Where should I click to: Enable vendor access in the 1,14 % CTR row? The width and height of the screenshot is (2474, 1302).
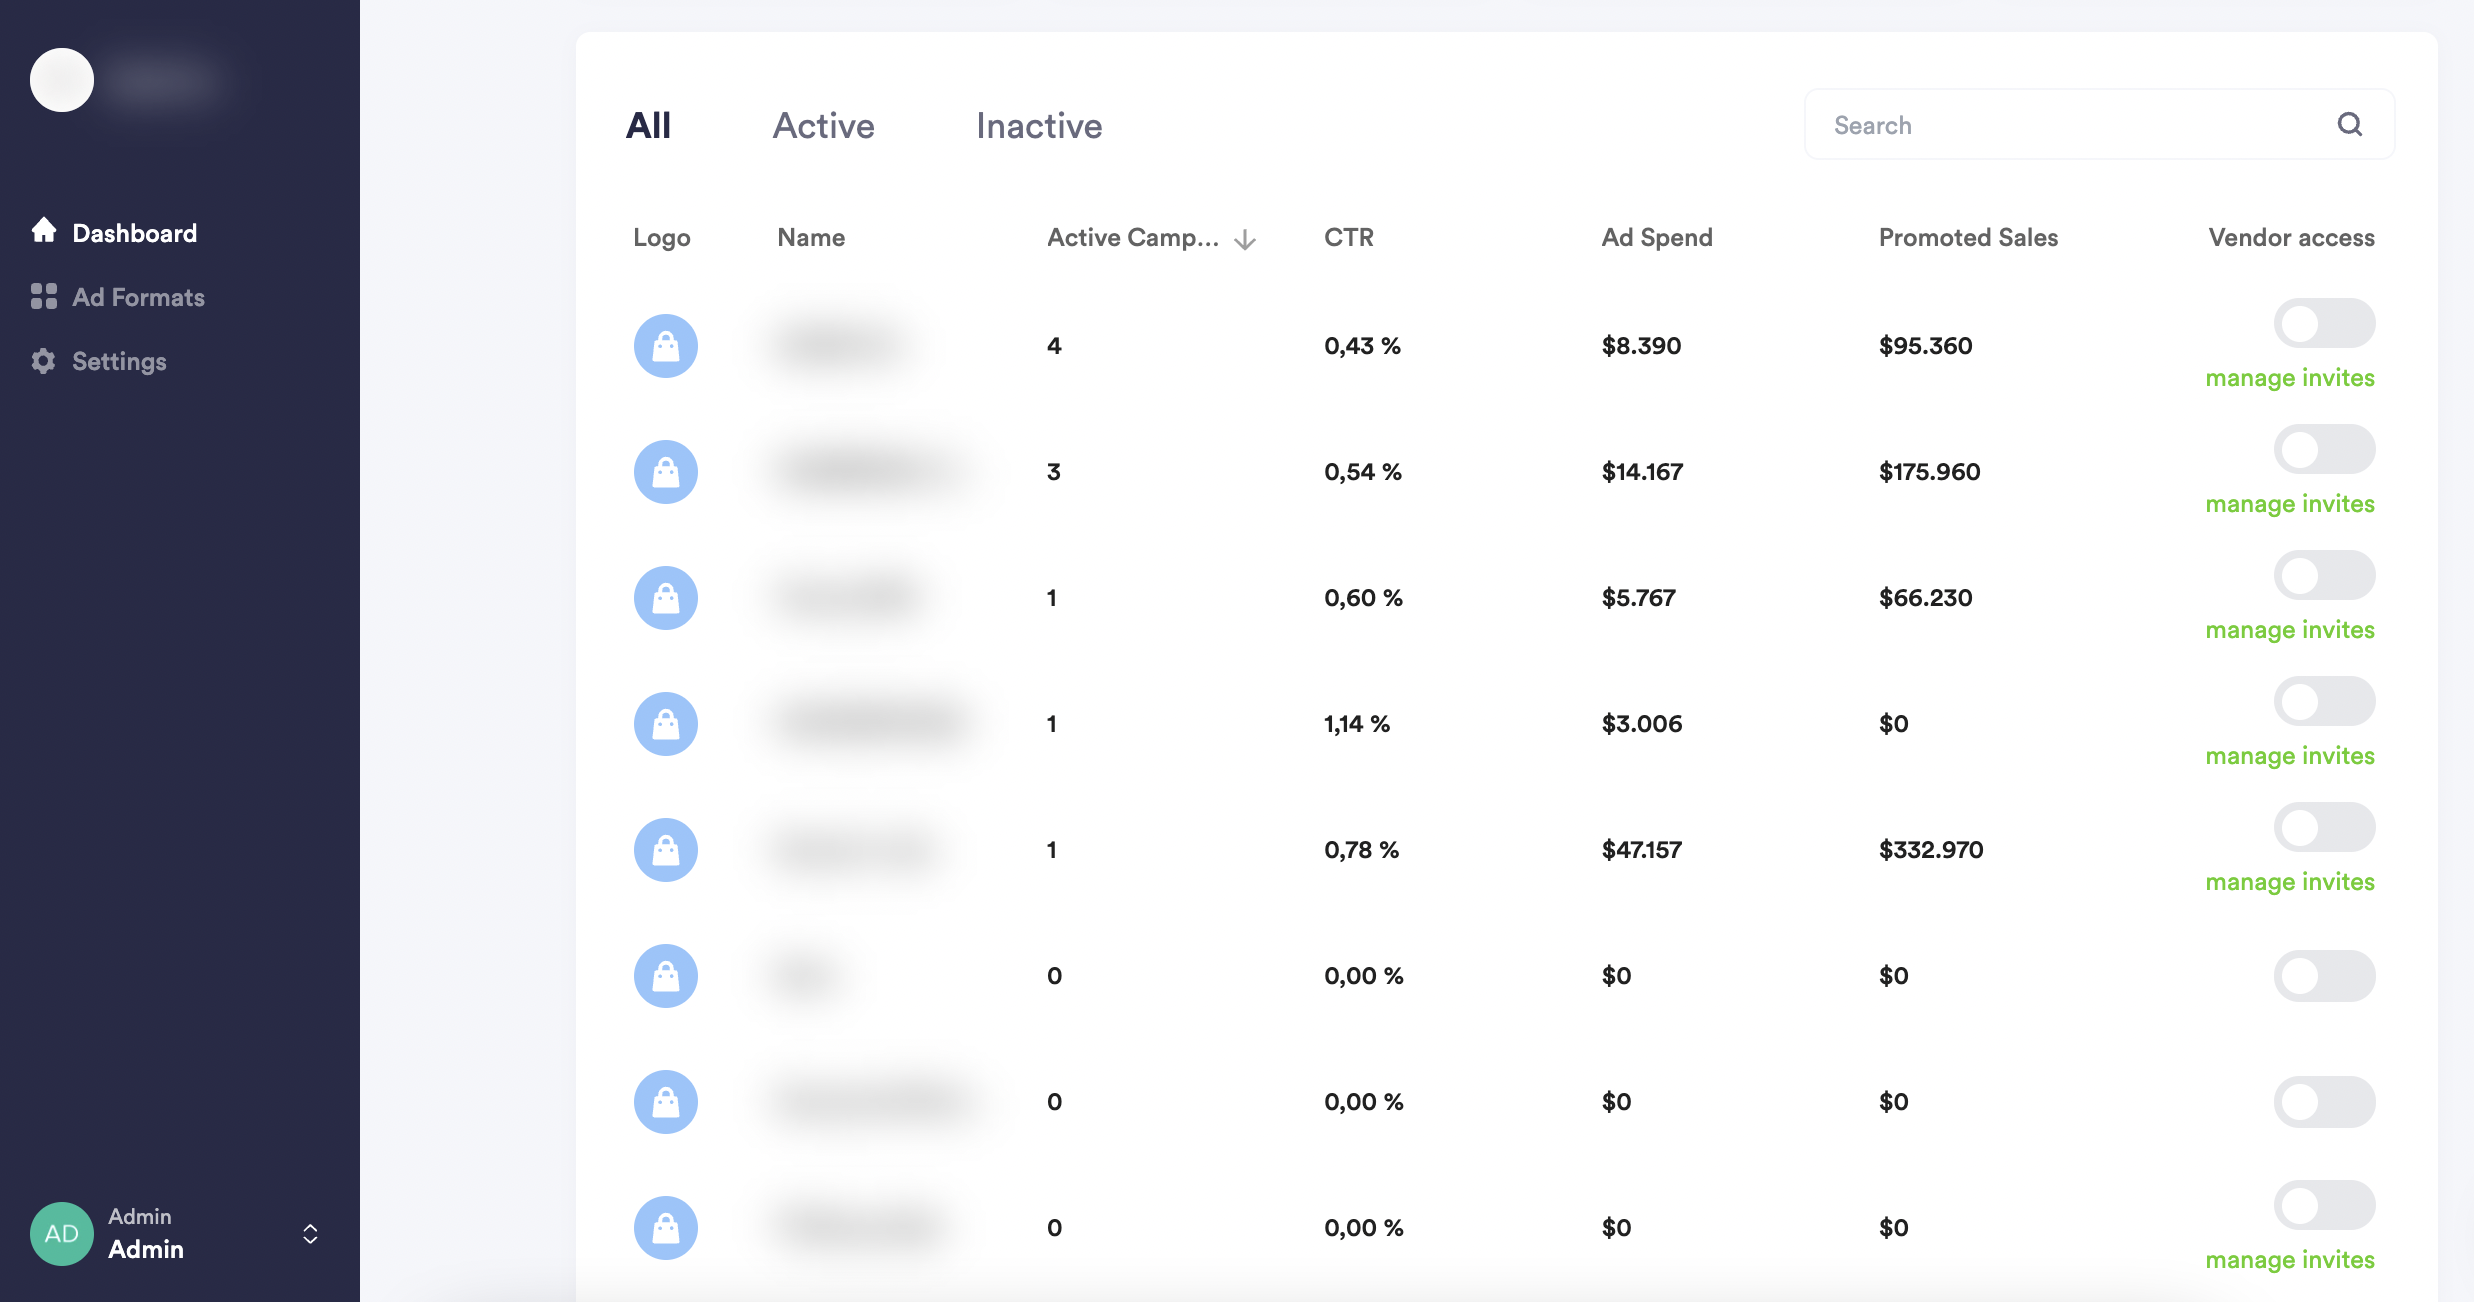point(2324,701)
